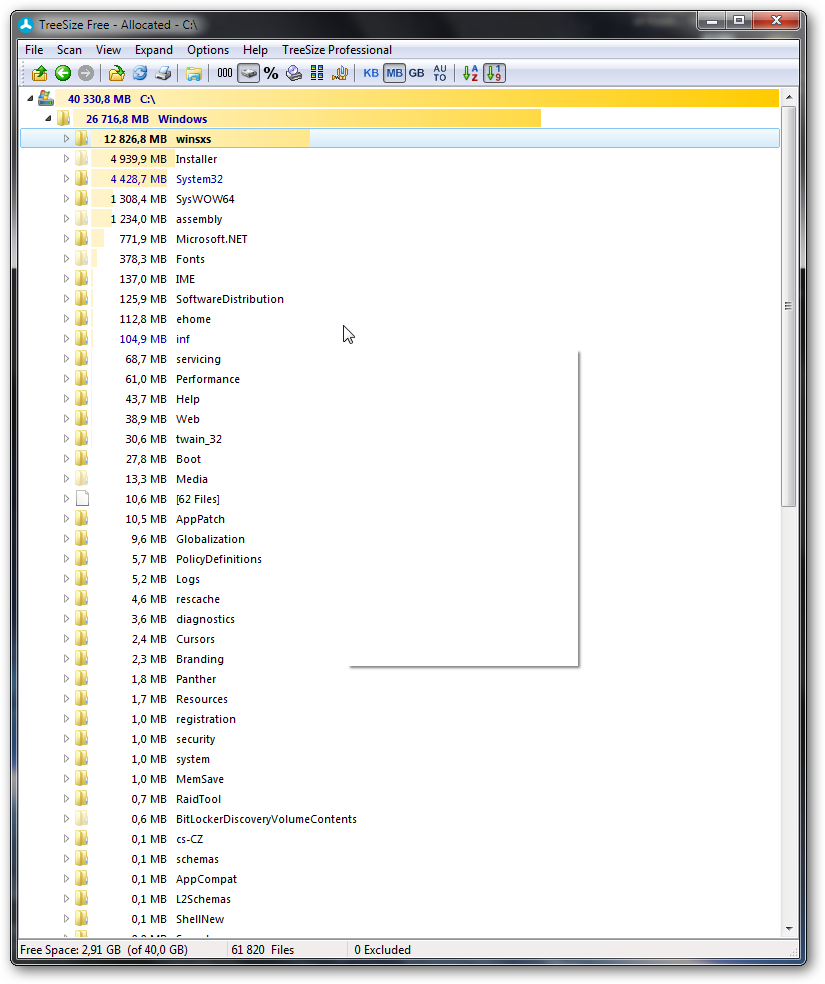The height and width of the screenshot is (984, 825).
Task: Display sizes in KB
Action: pos(371,73)
